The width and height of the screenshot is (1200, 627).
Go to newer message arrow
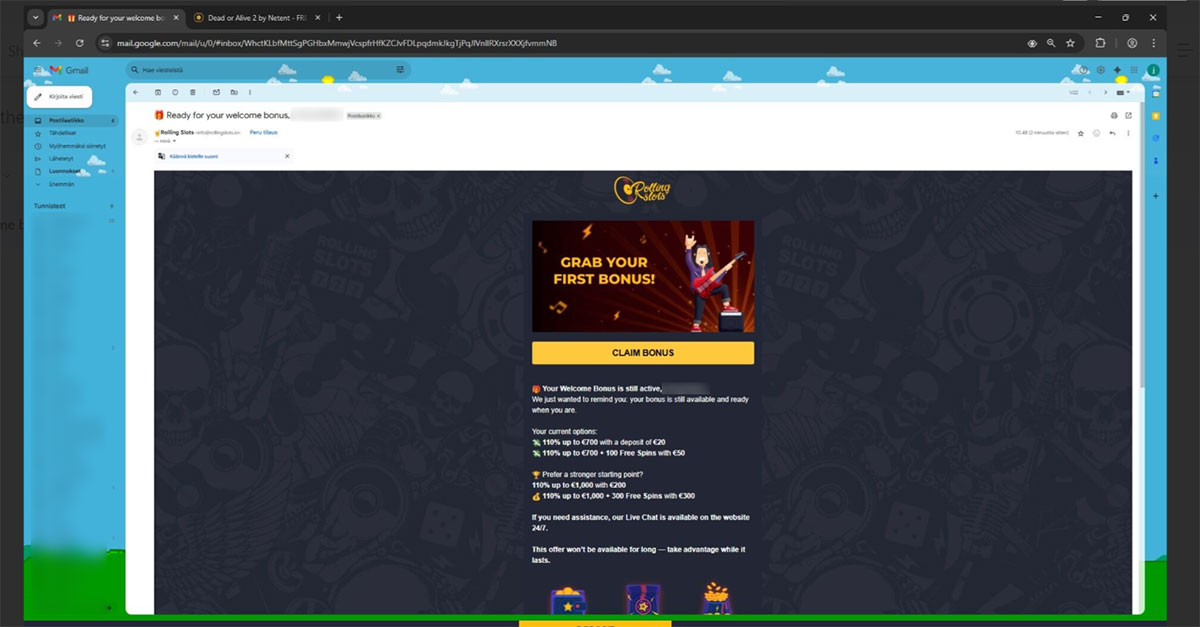[x=1090, y=92]
